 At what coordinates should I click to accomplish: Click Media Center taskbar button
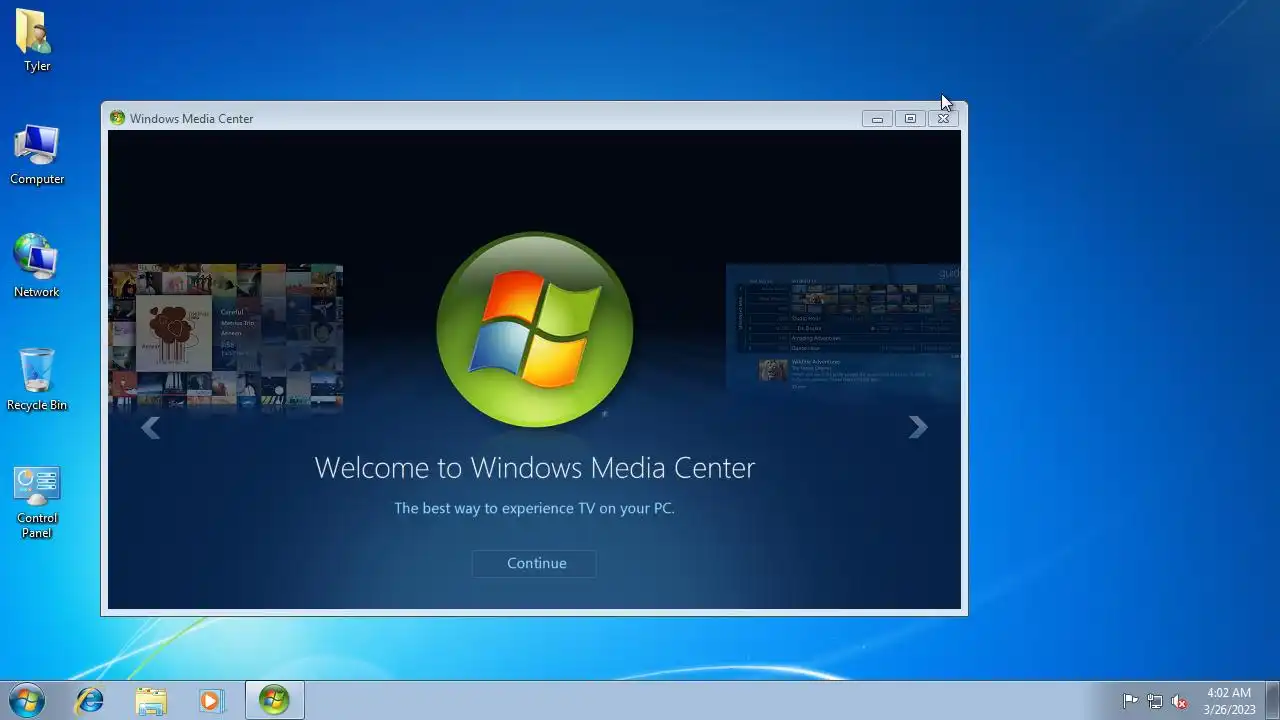click(x=274, y=701)
